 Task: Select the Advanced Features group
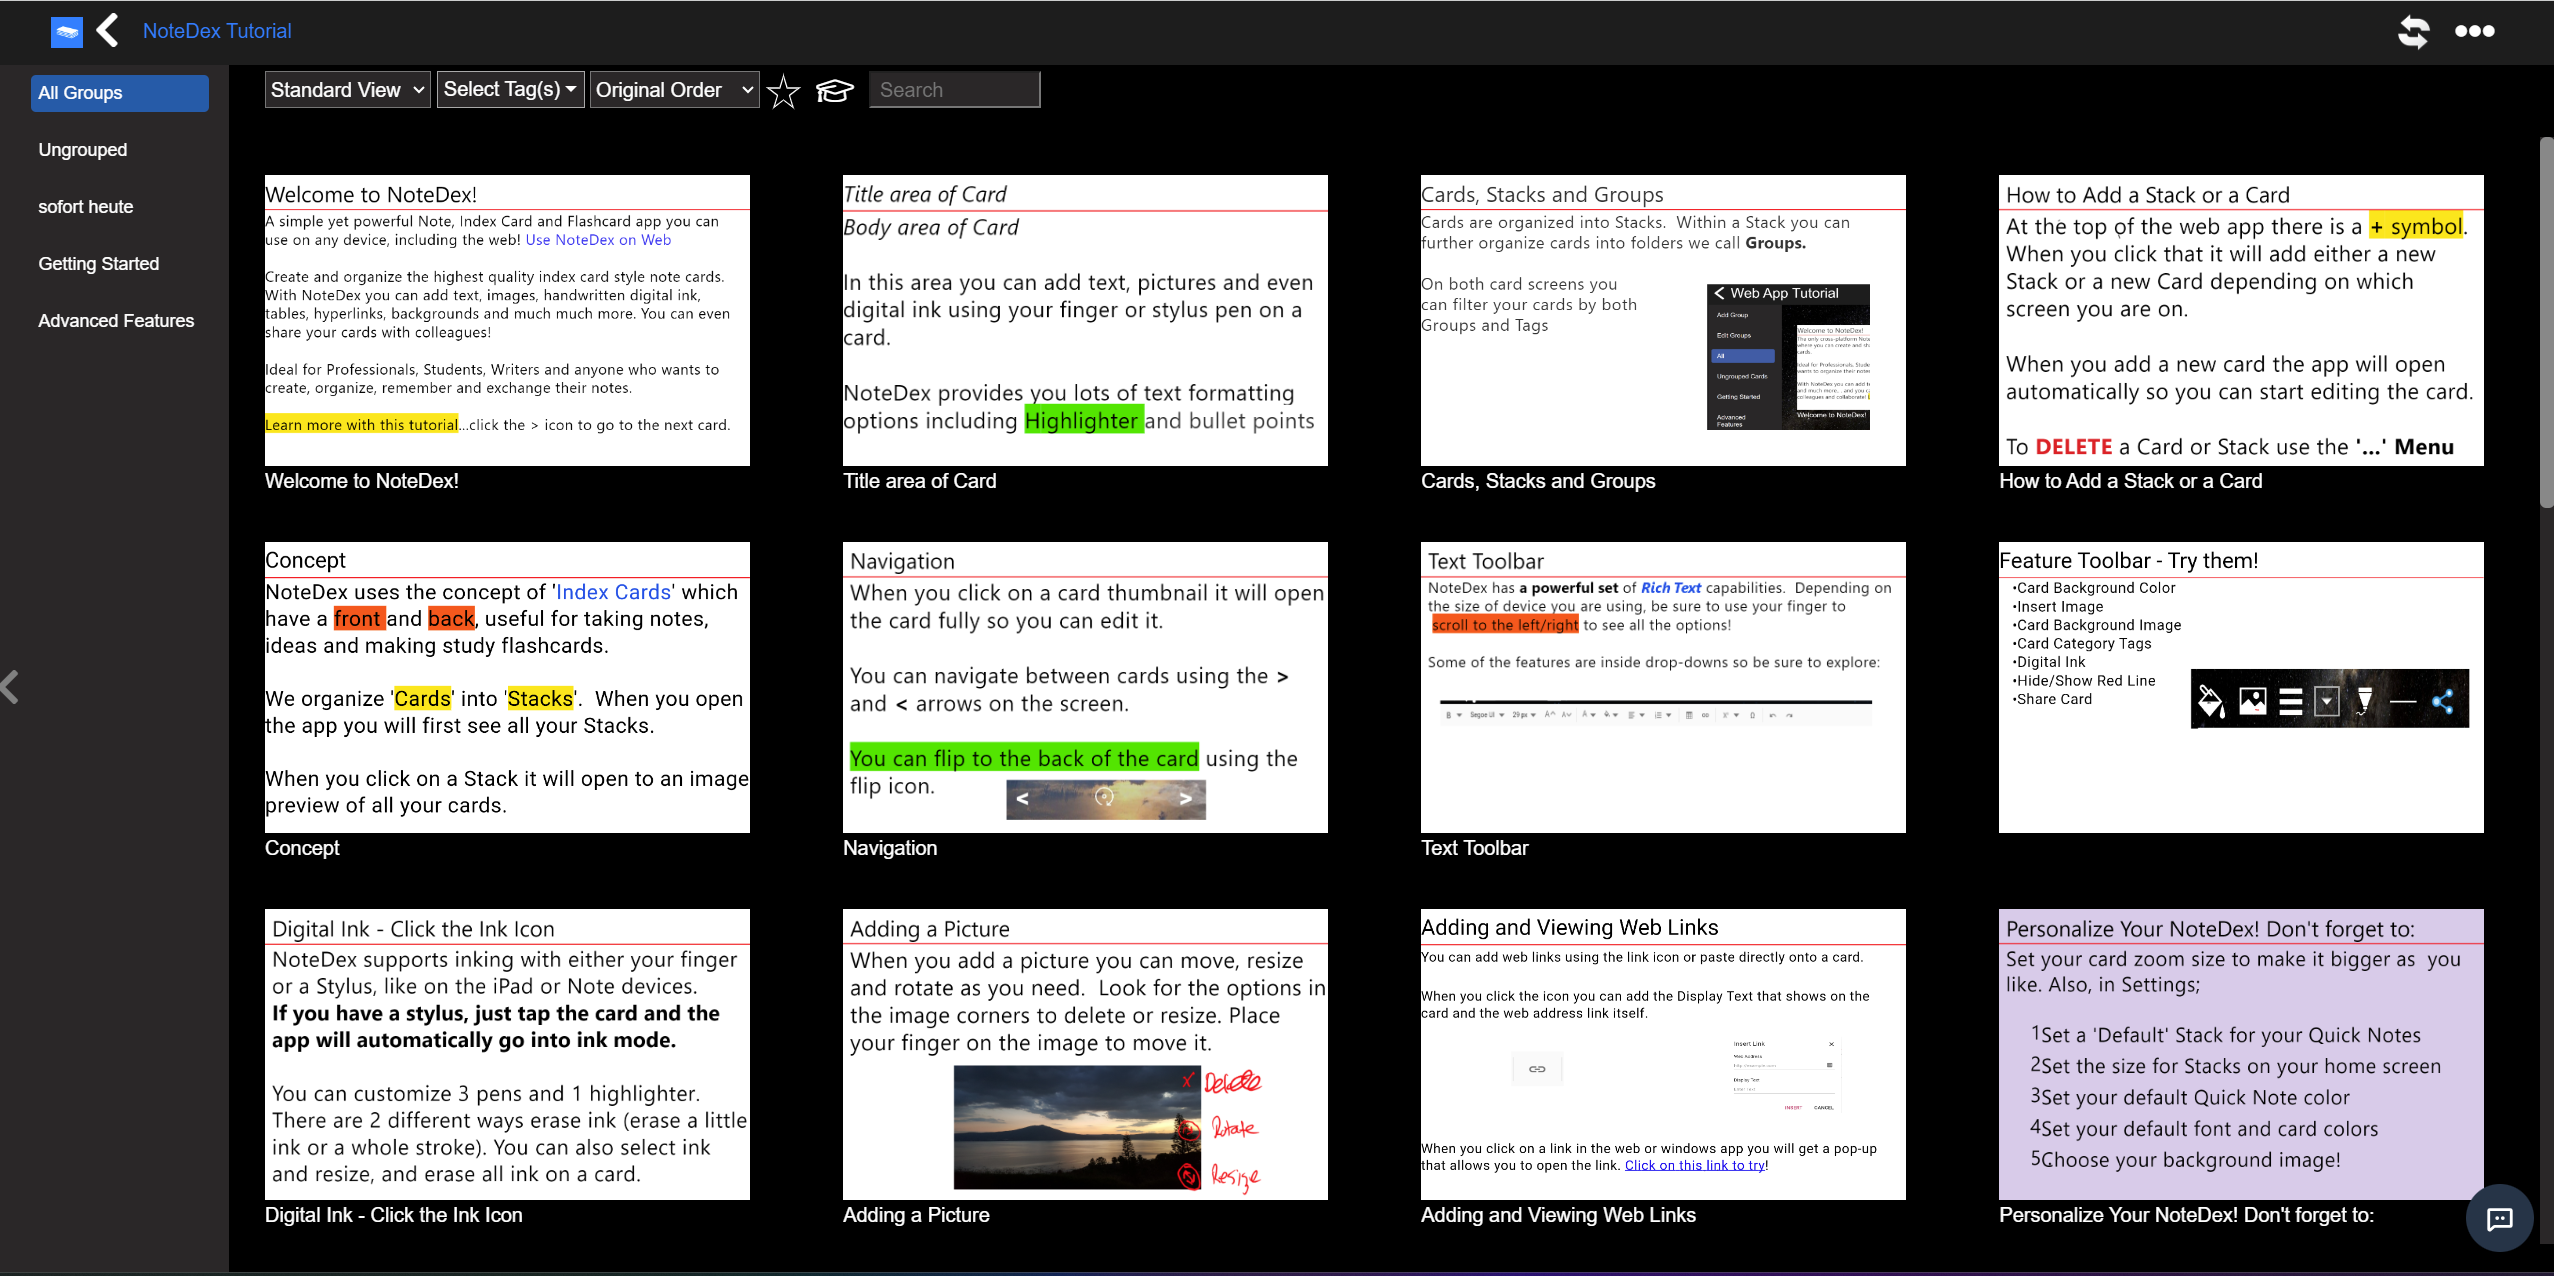click(x=116, y=319)
